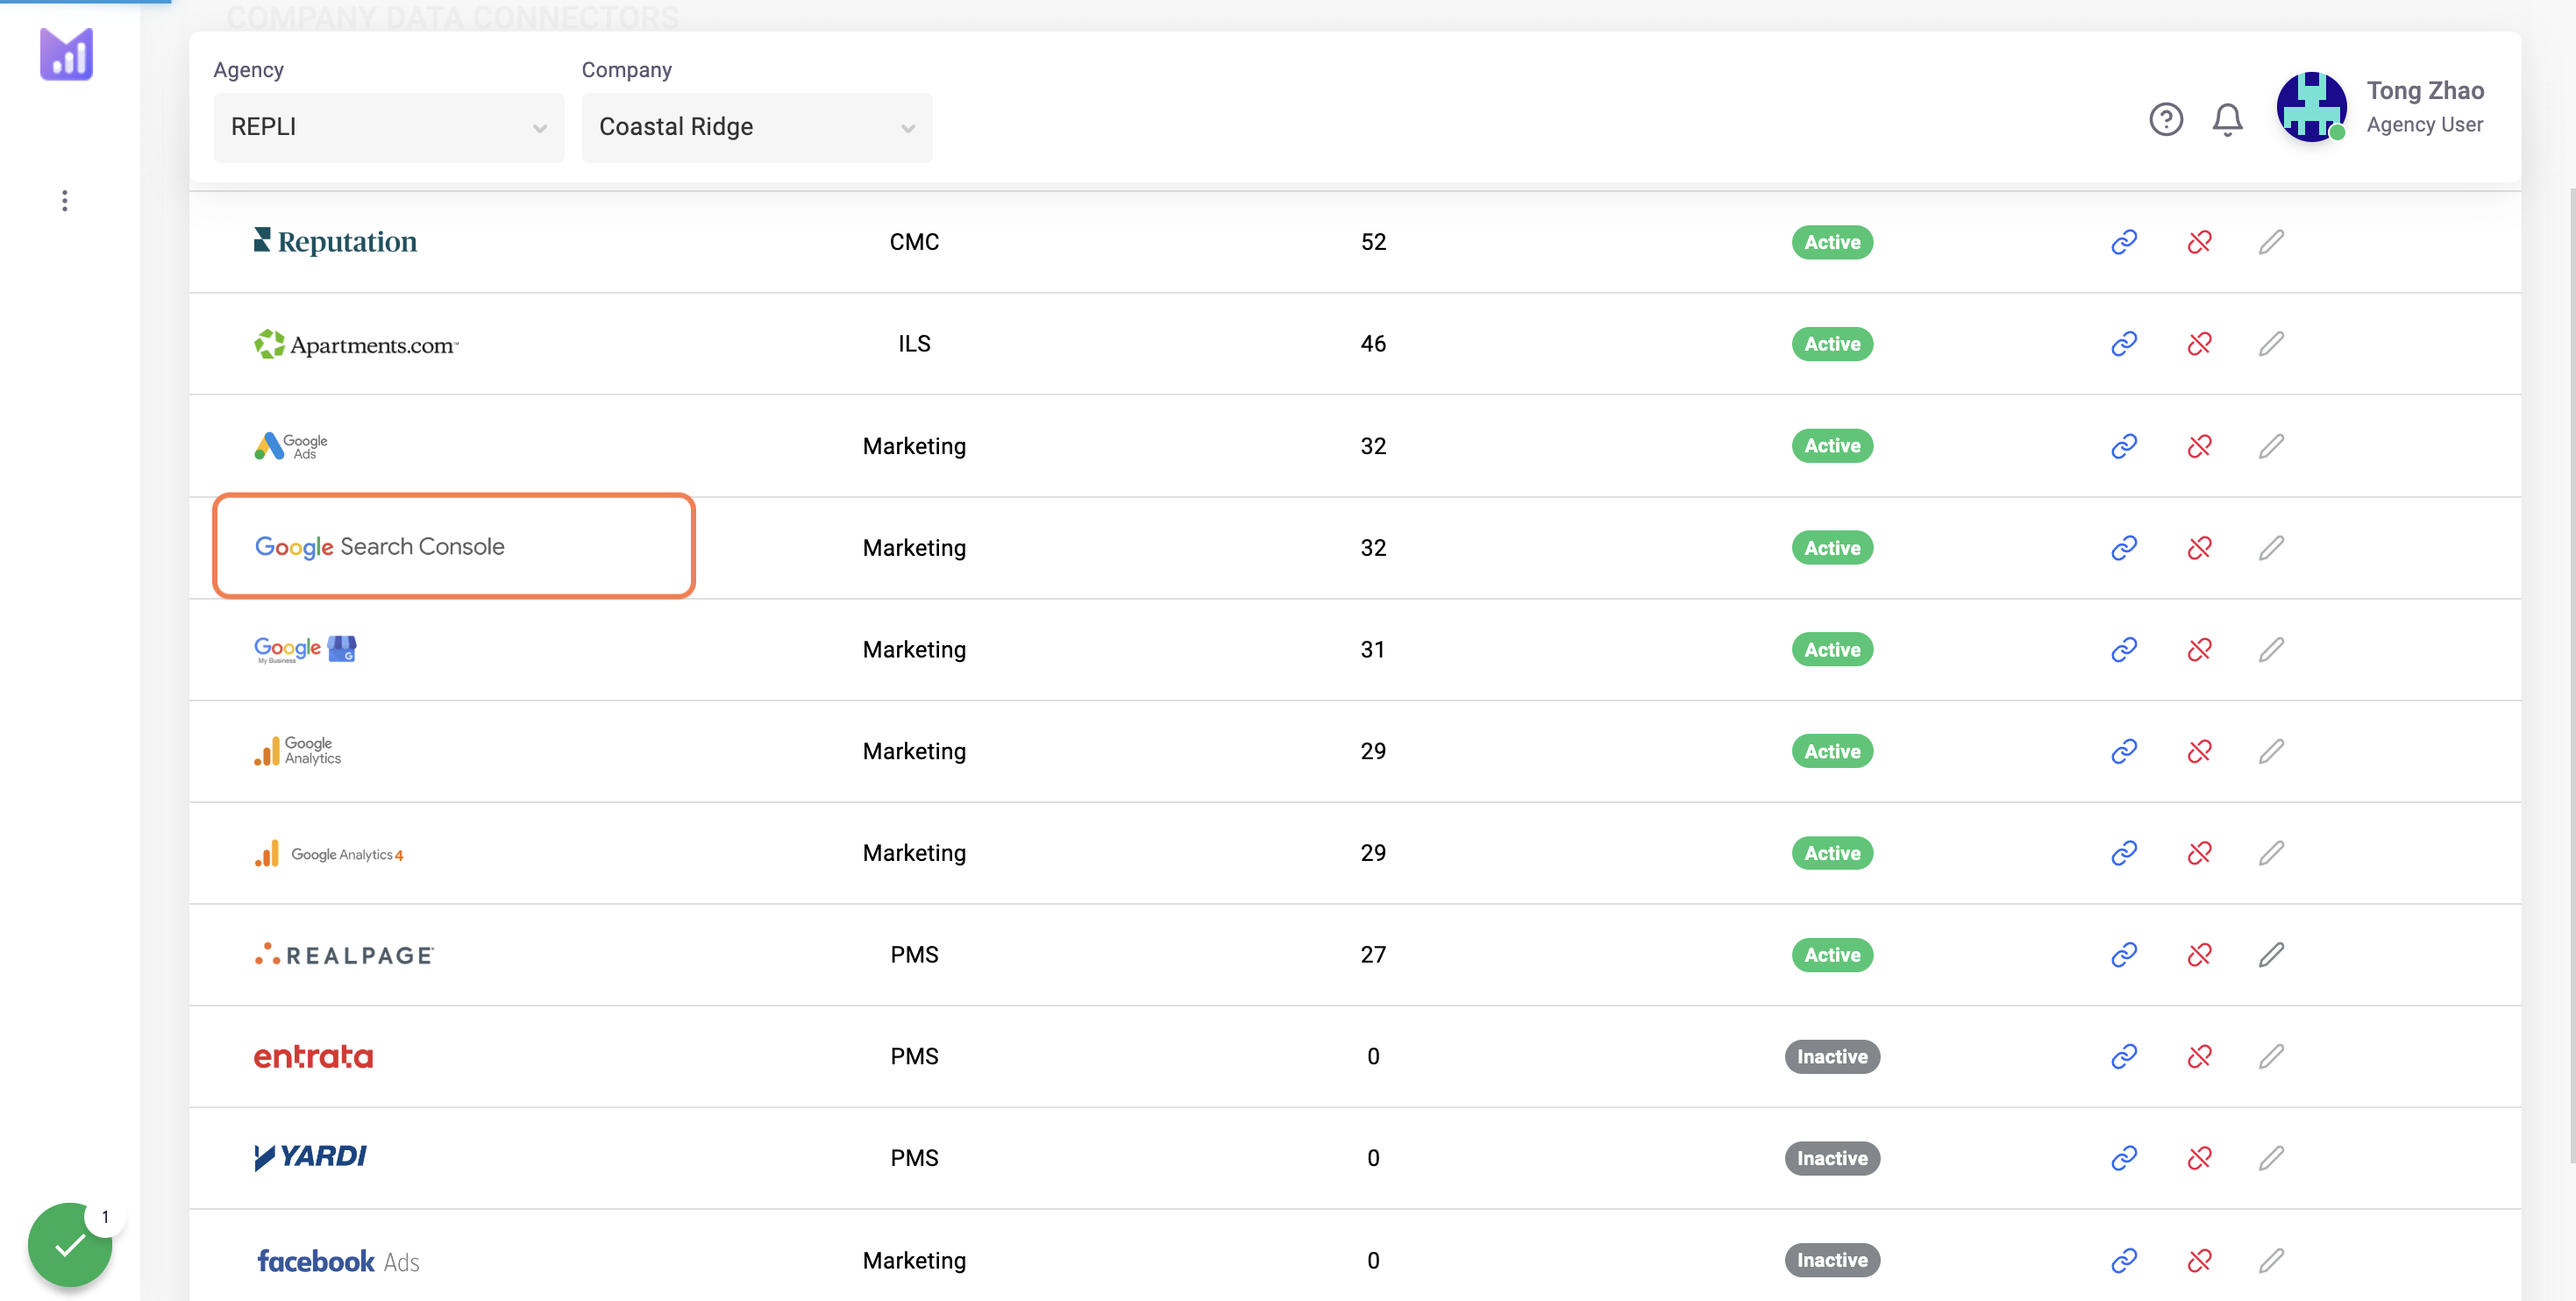Click count '52' in Reputation row

click(x=1373, y=242)
